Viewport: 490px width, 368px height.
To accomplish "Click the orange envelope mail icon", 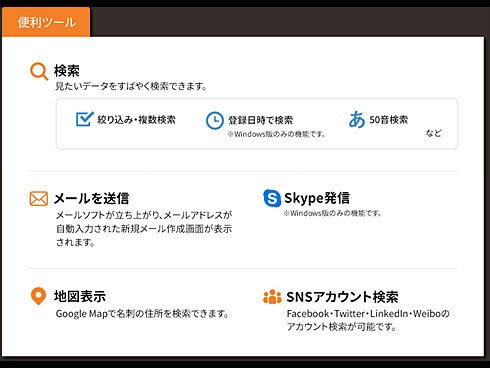I will click(39, 199).
